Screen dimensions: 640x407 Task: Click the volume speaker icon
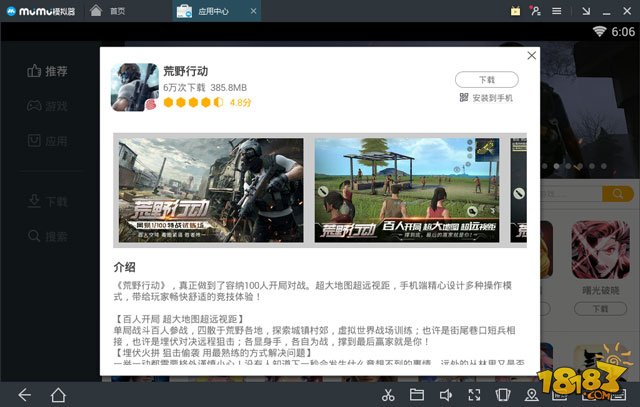(x=445, y=395)
